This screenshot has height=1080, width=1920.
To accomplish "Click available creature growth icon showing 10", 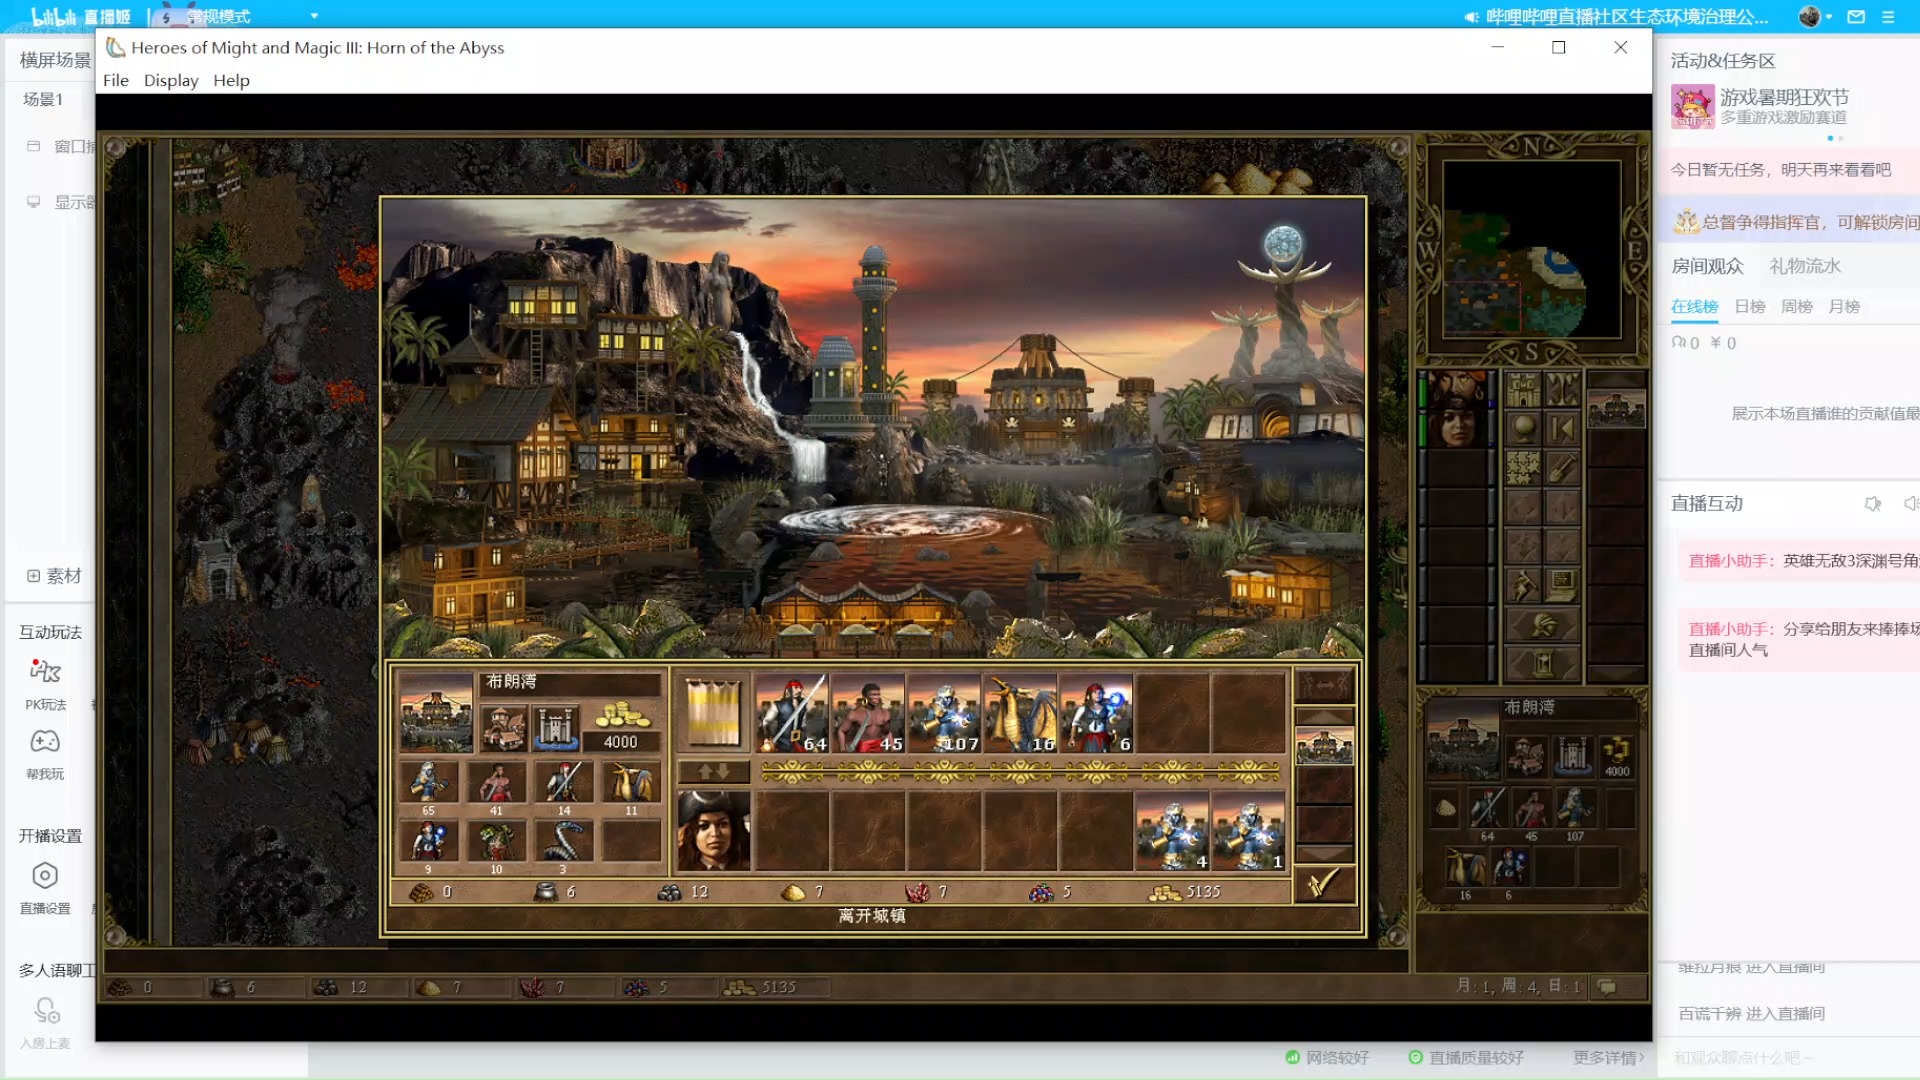I will click(x=496, y=842).
